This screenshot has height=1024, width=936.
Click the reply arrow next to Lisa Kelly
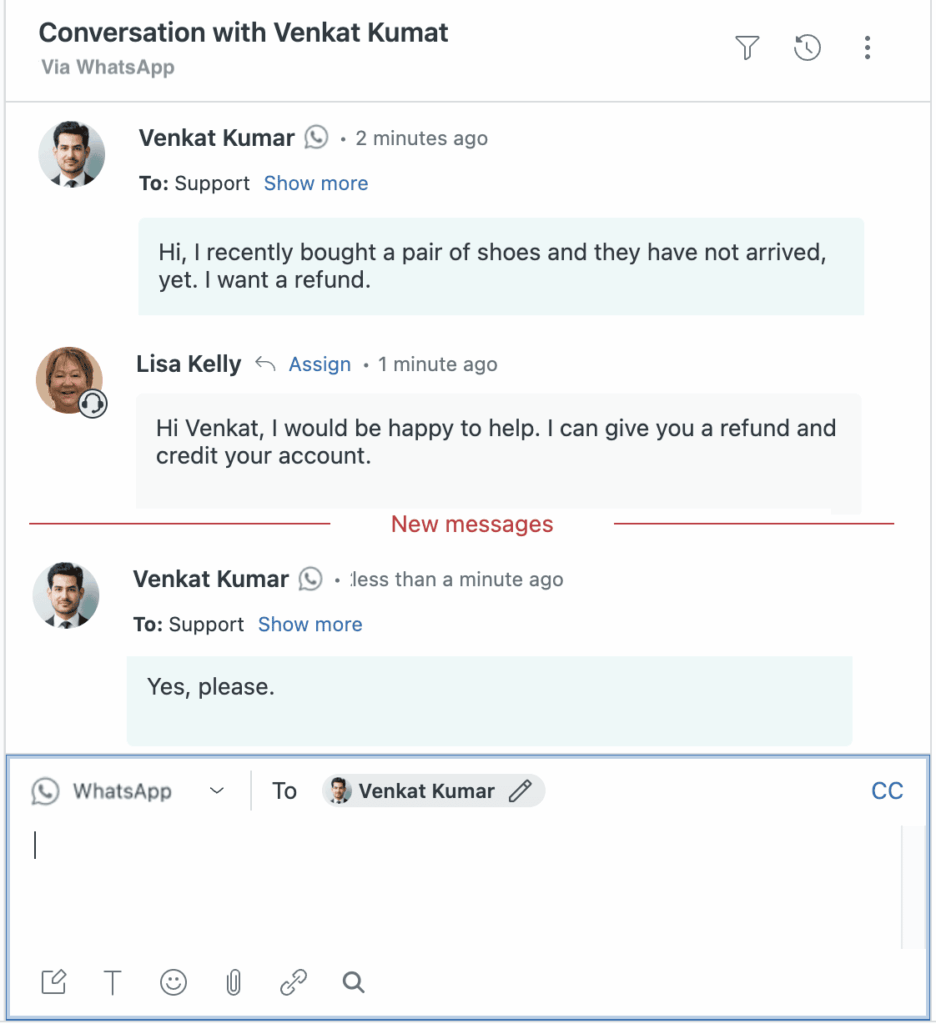265,364
